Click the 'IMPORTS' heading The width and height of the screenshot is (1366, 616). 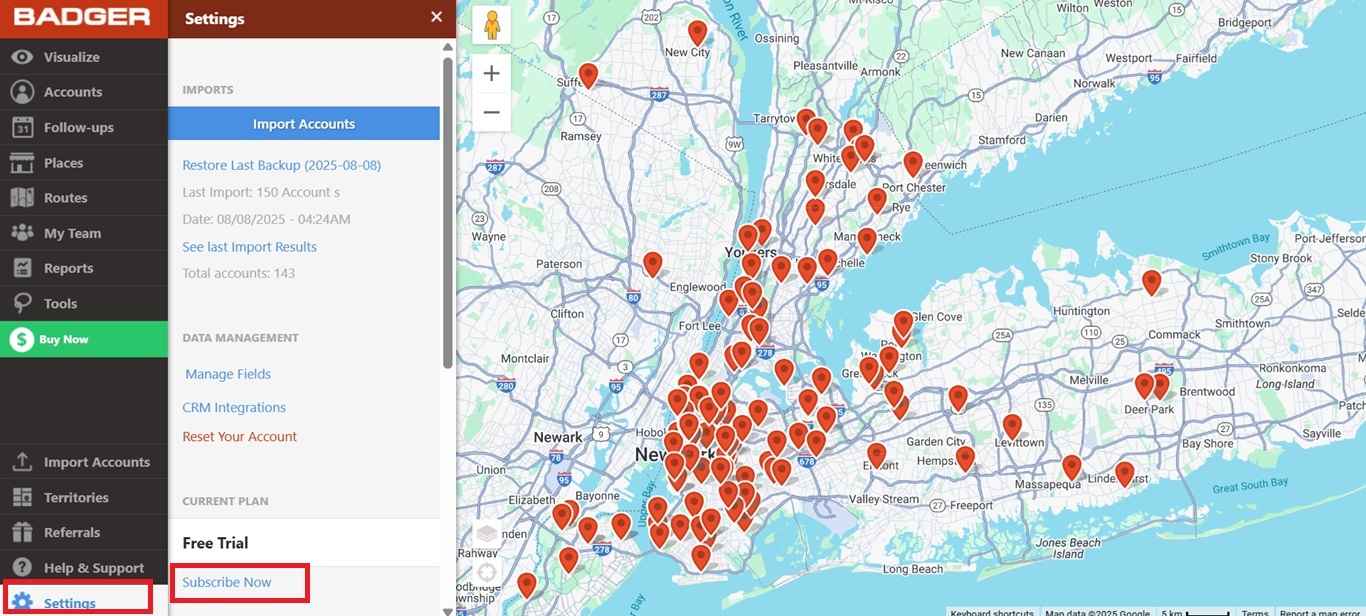tap(208, 90)
